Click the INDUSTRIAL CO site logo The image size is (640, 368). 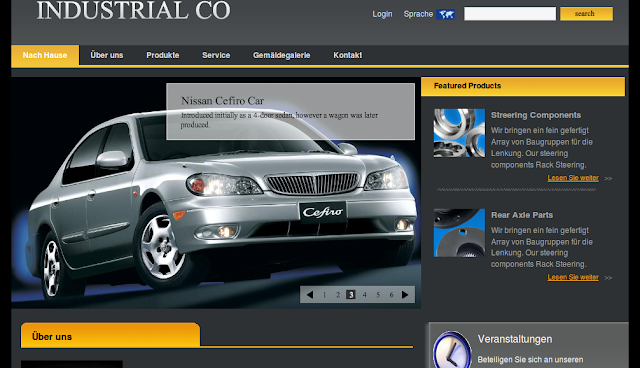(133, 10)
